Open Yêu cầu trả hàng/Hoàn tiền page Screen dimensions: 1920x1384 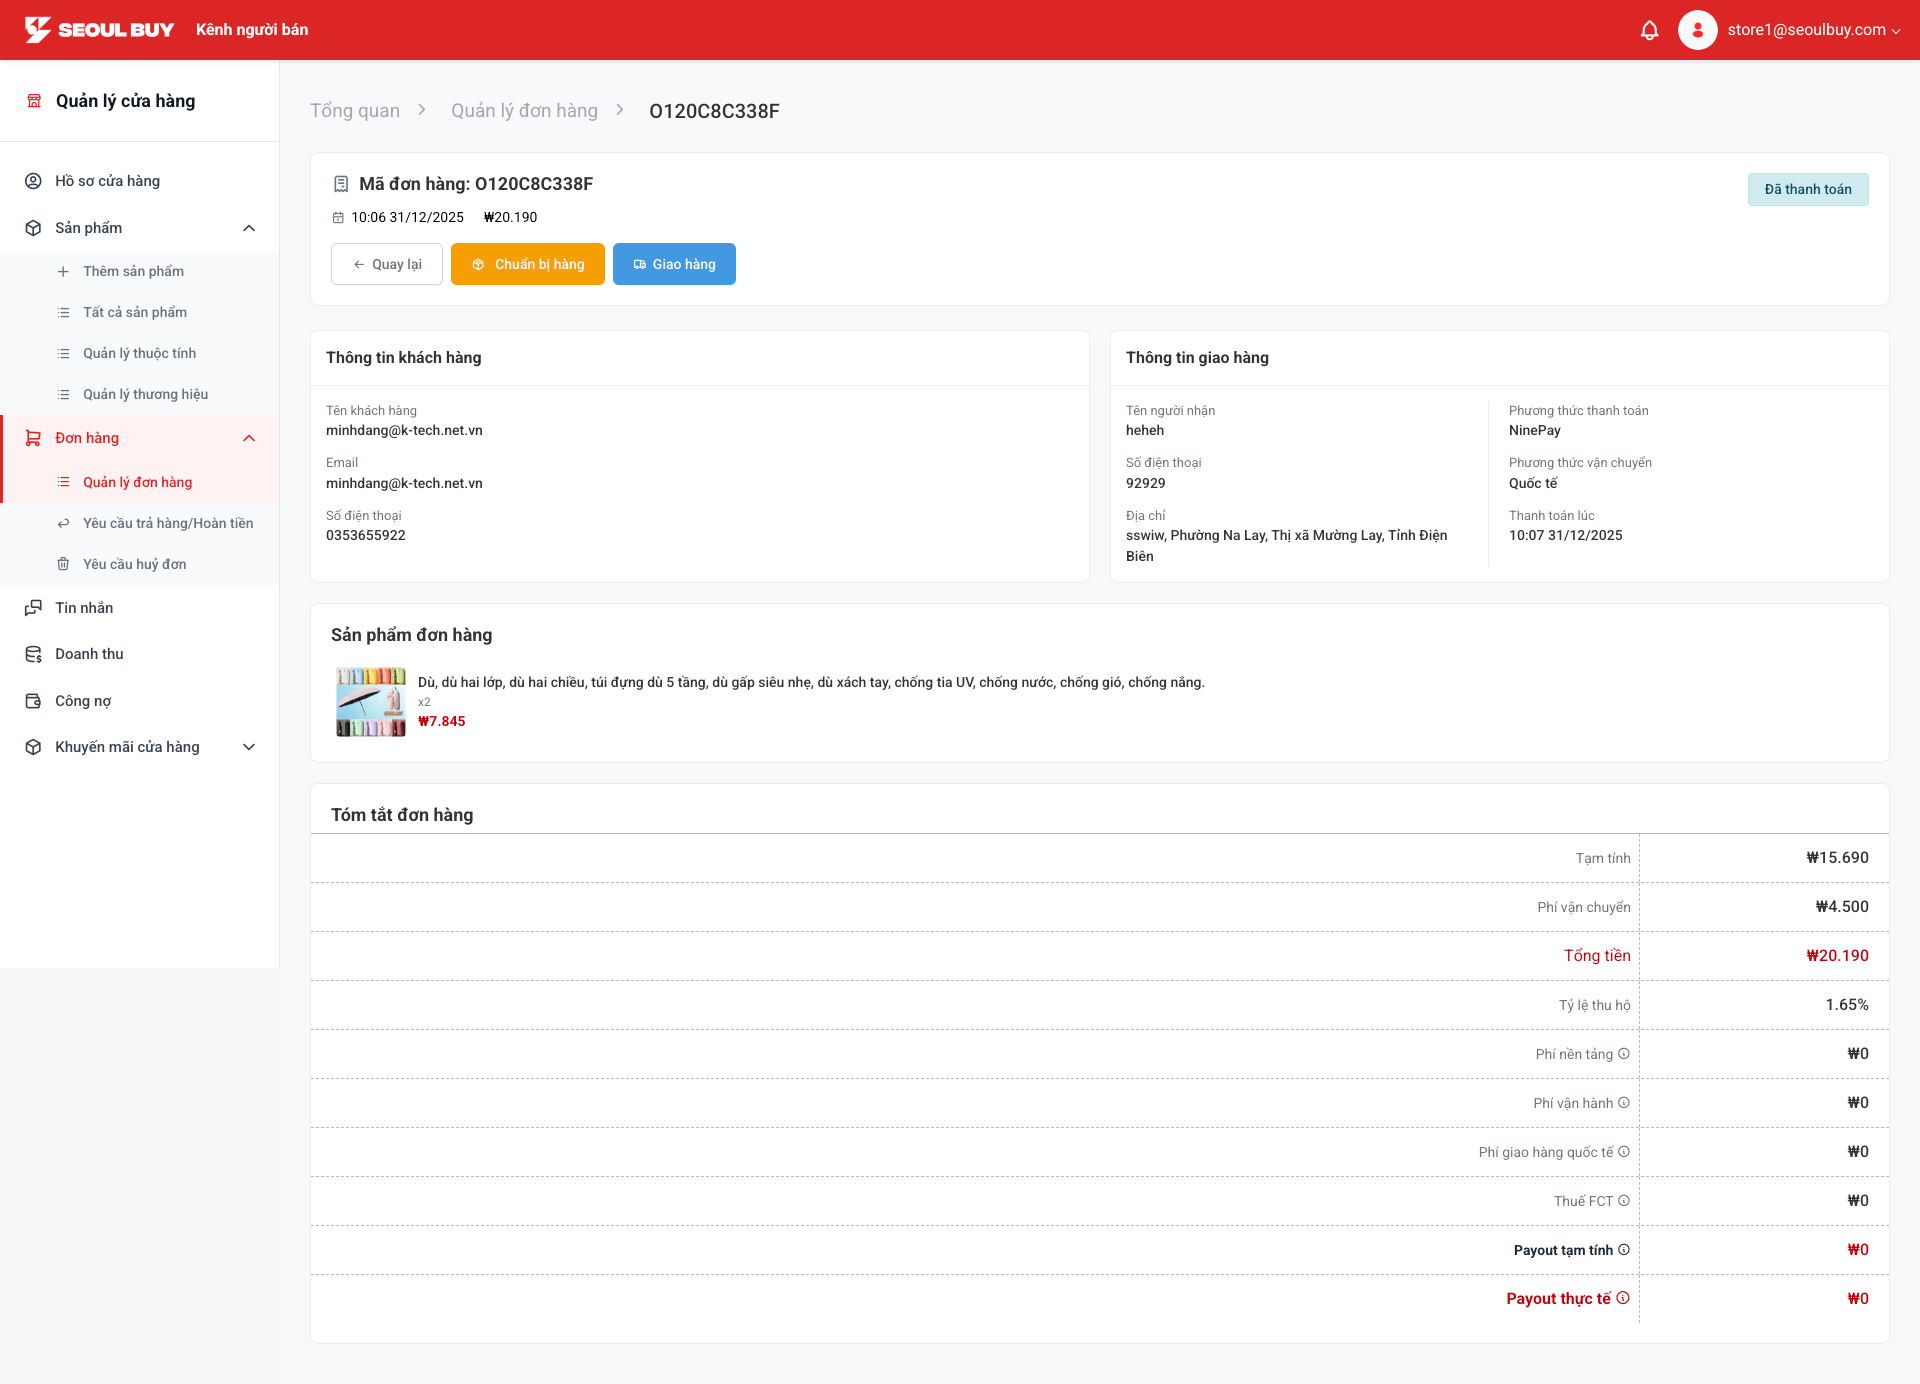coord(167,523)
